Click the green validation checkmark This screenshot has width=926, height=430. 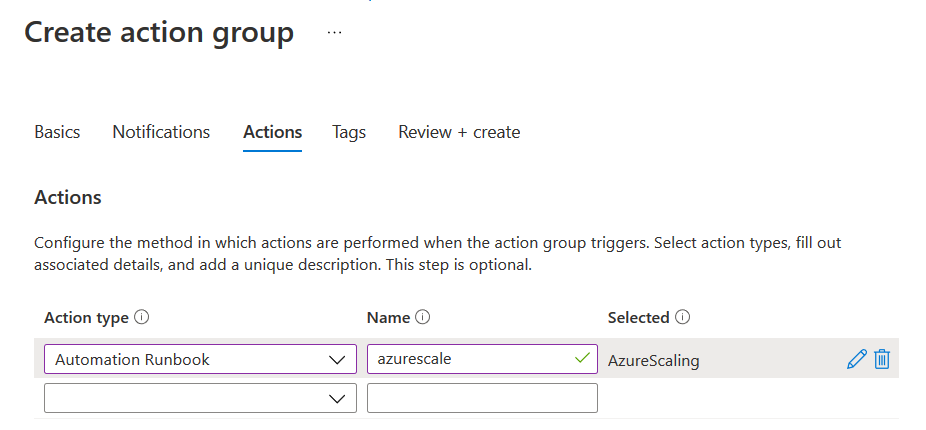click(x=583, y=359)
